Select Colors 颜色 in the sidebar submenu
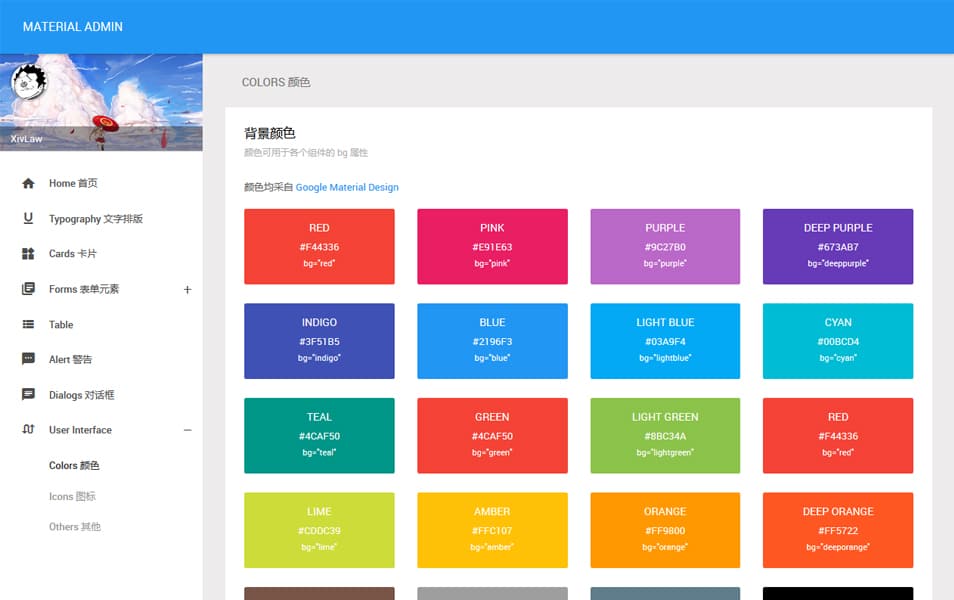 (73, 465)
